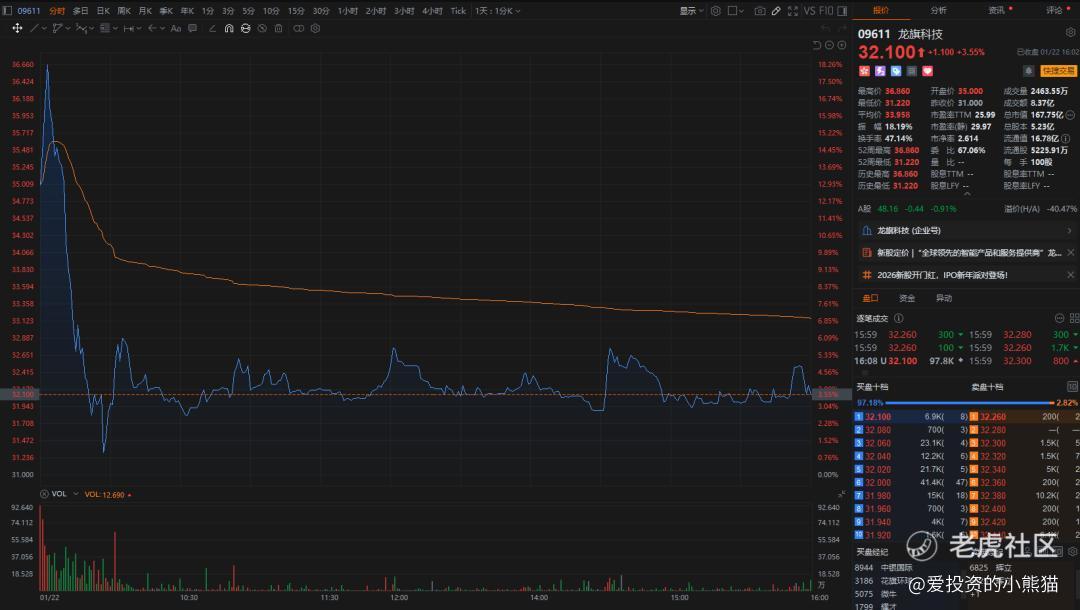Viewport: 1080px width, 610px height.
Task: Open the 资讯 news tab
Action: click(997, 10)
